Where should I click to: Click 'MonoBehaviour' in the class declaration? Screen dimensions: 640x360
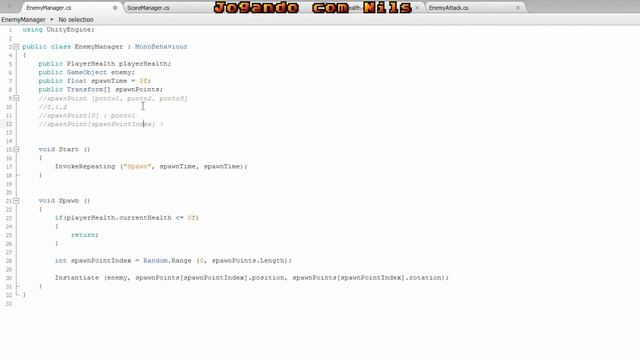click(161, 47)
